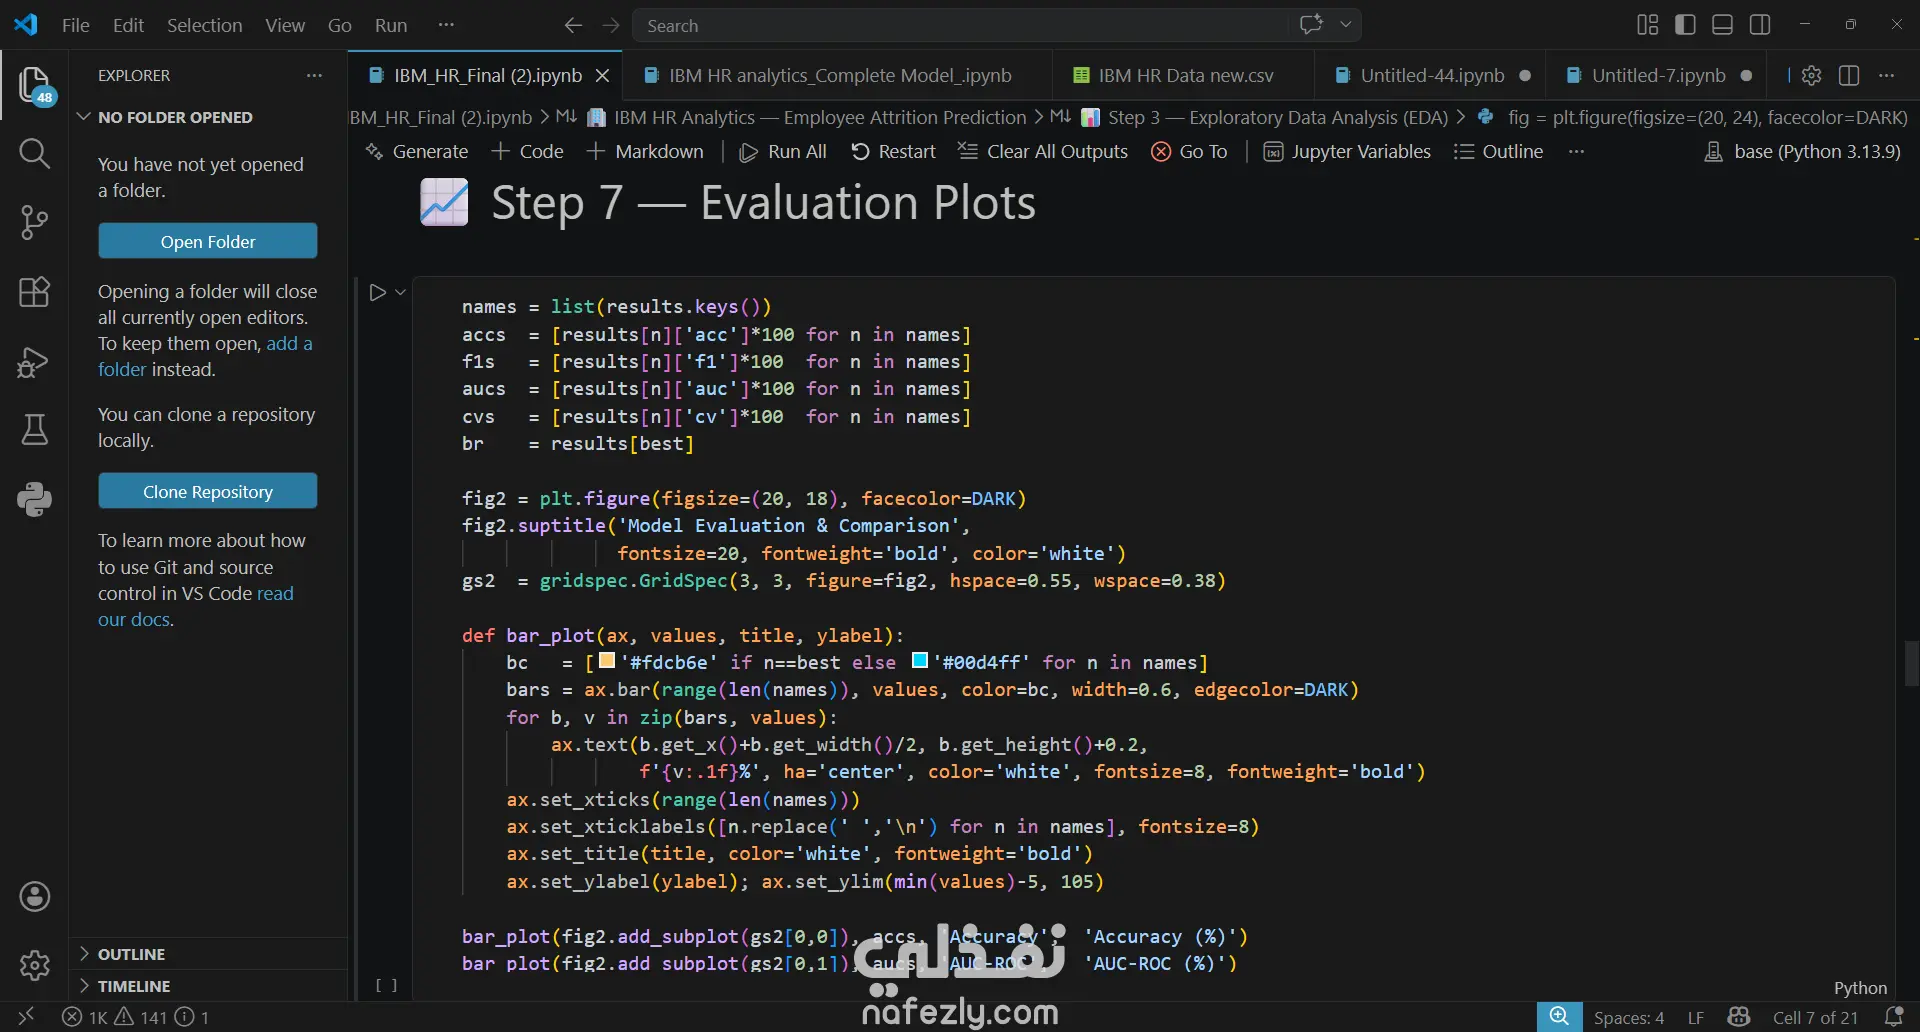Click Clear All Outputs
The image size is (1920, 1032).
tap(1043, 151)
